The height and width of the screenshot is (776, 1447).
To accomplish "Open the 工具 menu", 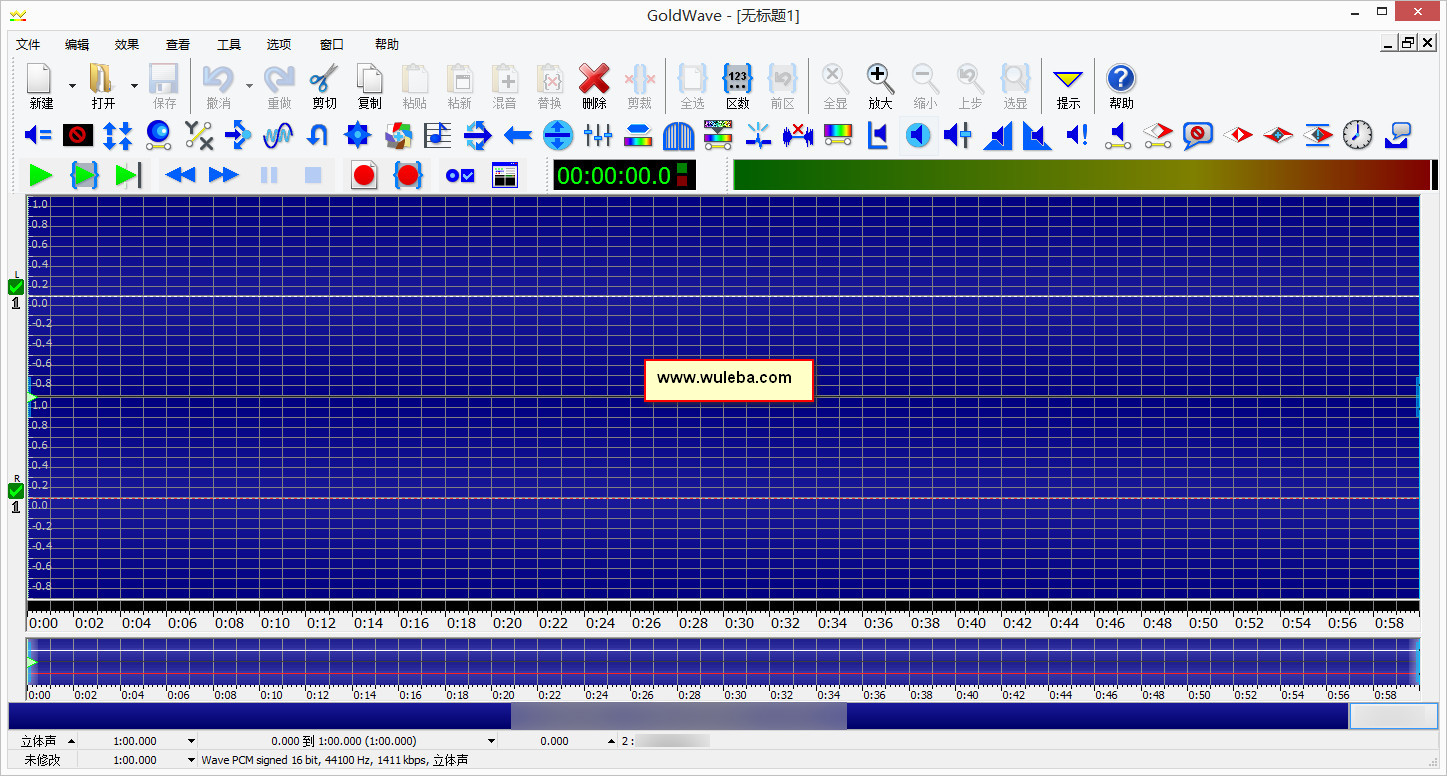I will (x=229, y=44).
